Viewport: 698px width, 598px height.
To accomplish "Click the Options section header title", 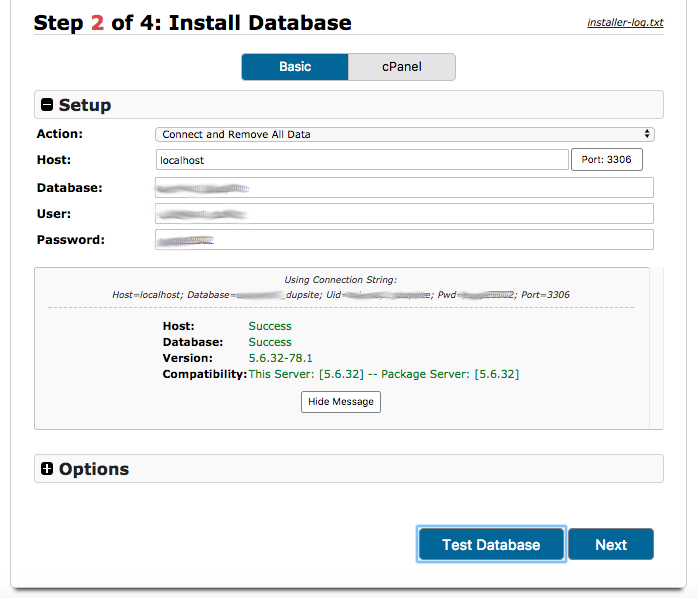I will click(94, 469).
